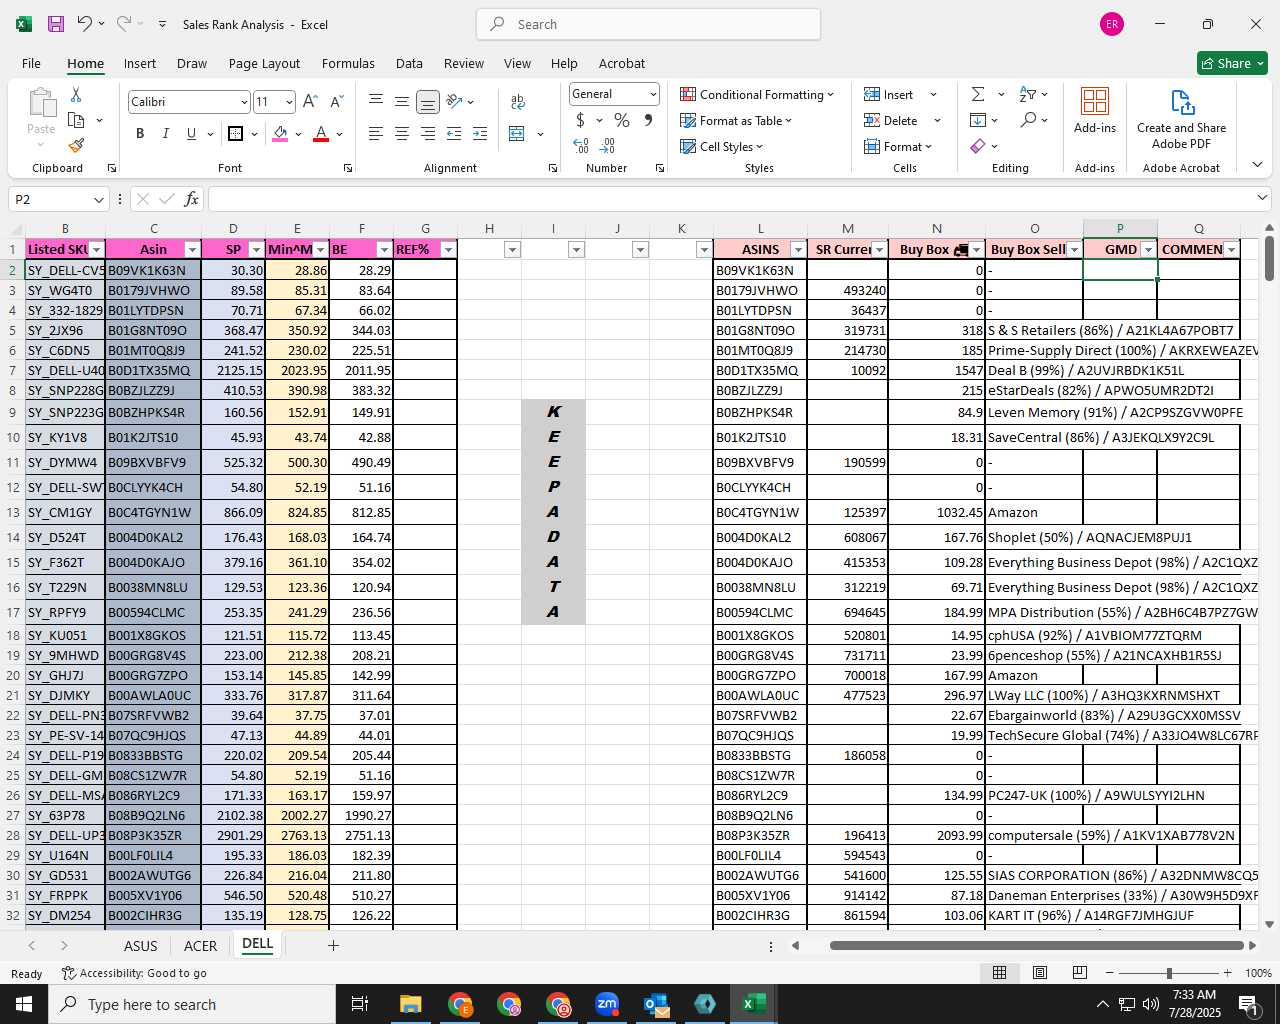Image resolution: width=1280 pixels, height=1024 pixels.
Task: Toggle Center horizontal alignment
Action: point(401,134)
